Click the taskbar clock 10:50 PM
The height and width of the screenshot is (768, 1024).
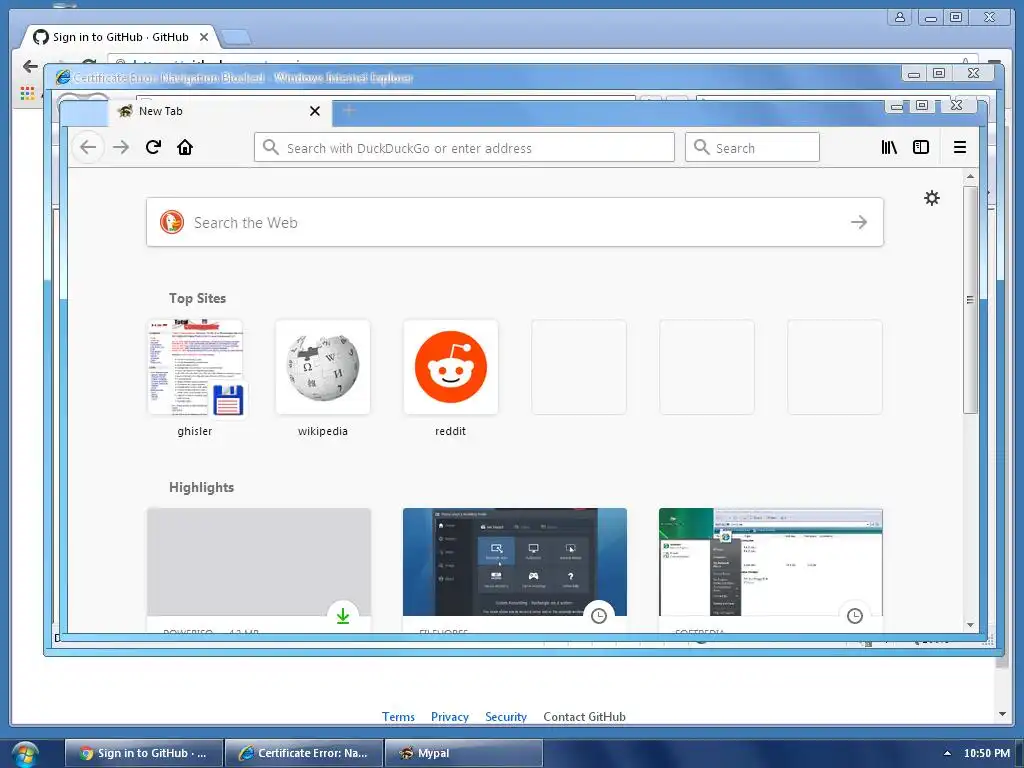[986, 753]
